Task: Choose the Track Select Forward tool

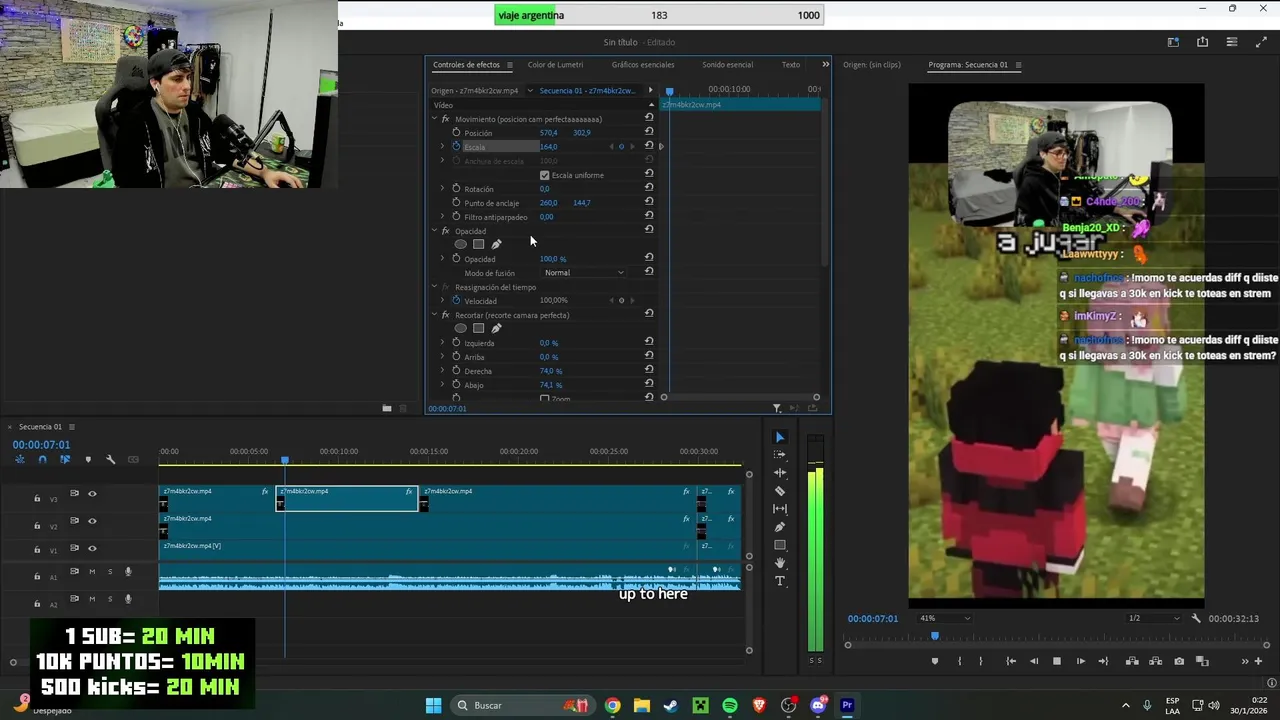Action: click(x=780, y=455)
